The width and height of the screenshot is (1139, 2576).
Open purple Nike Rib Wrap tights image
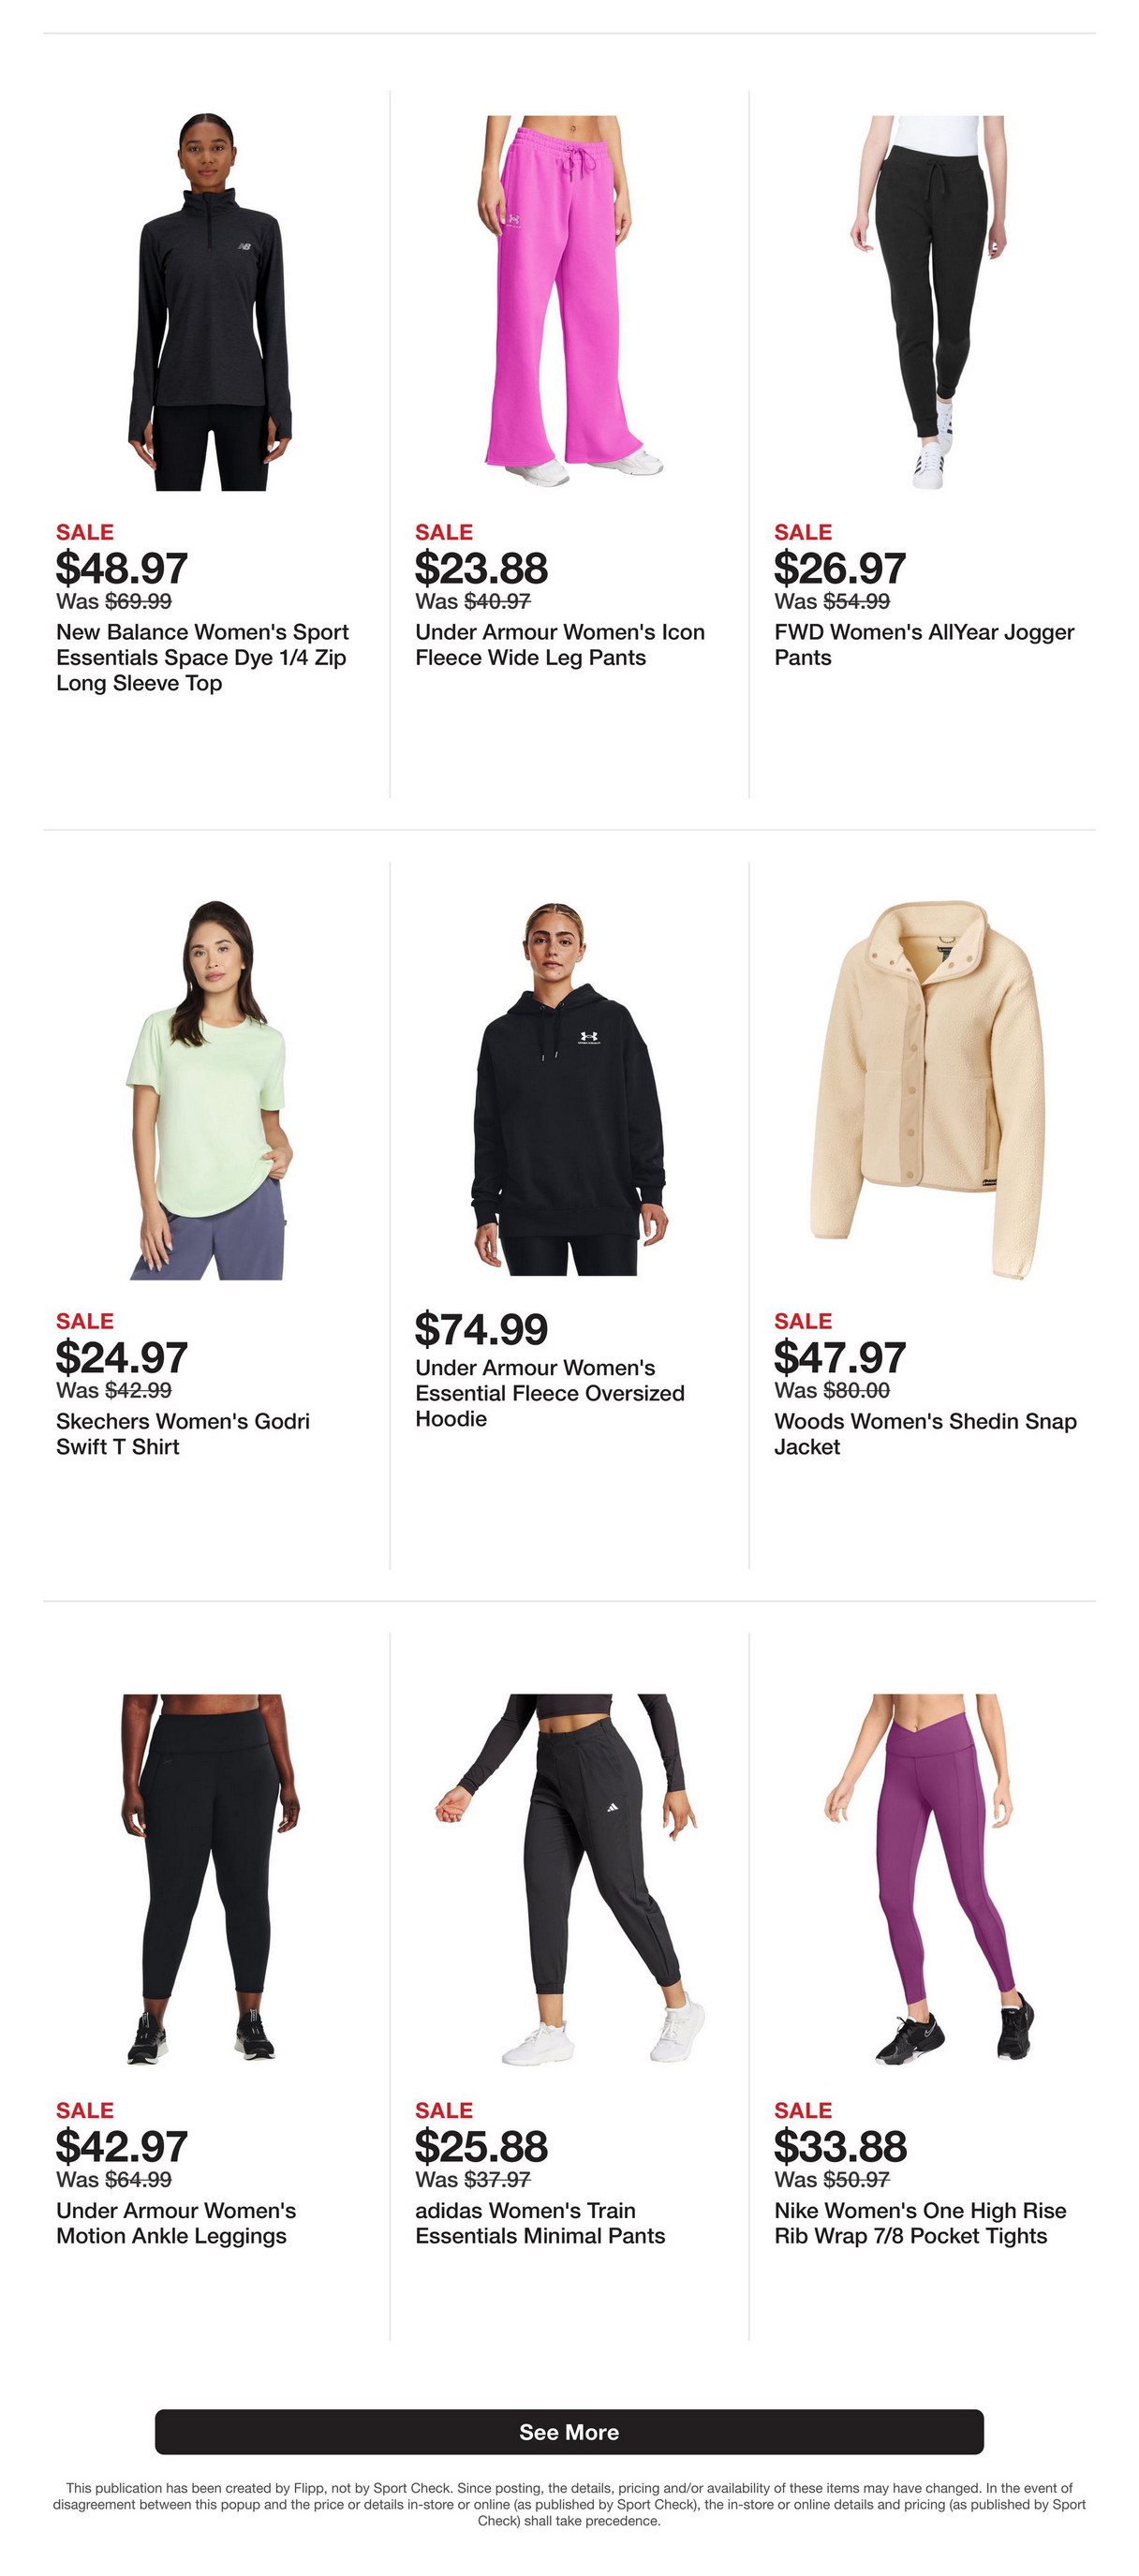click(x=927, y=1879)
